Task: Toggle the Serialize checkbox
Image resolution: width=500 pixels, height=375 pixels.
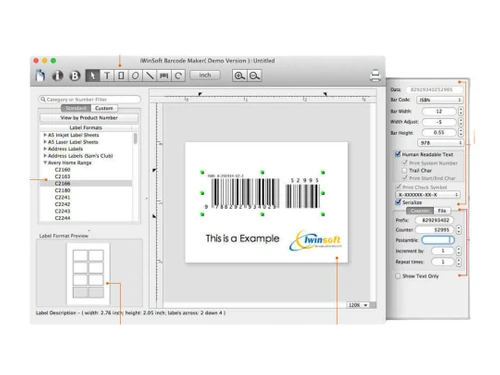Action: (x=398, y=202)
